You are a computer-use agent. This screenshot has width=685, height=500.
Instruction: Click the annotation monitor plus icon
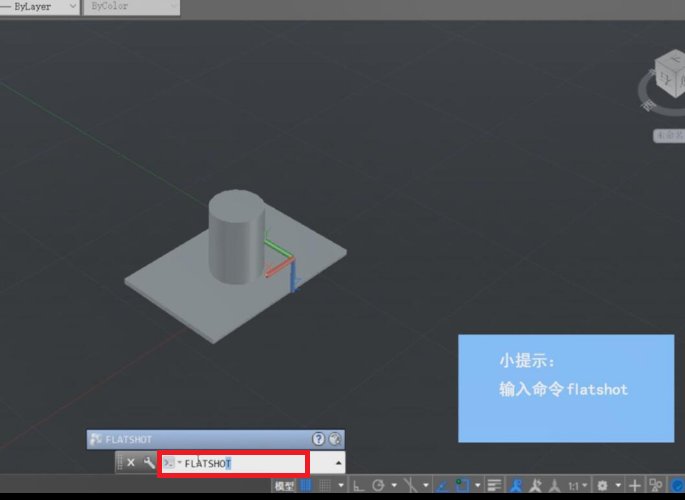[635, 486]
